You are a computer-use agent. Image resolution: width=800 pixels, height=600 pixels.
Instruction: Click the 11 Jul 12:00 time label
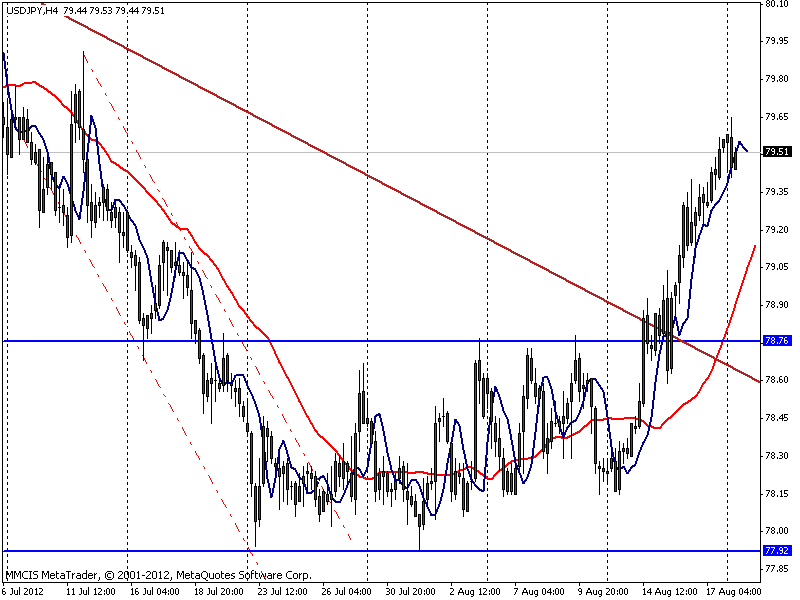pos(90,592)
